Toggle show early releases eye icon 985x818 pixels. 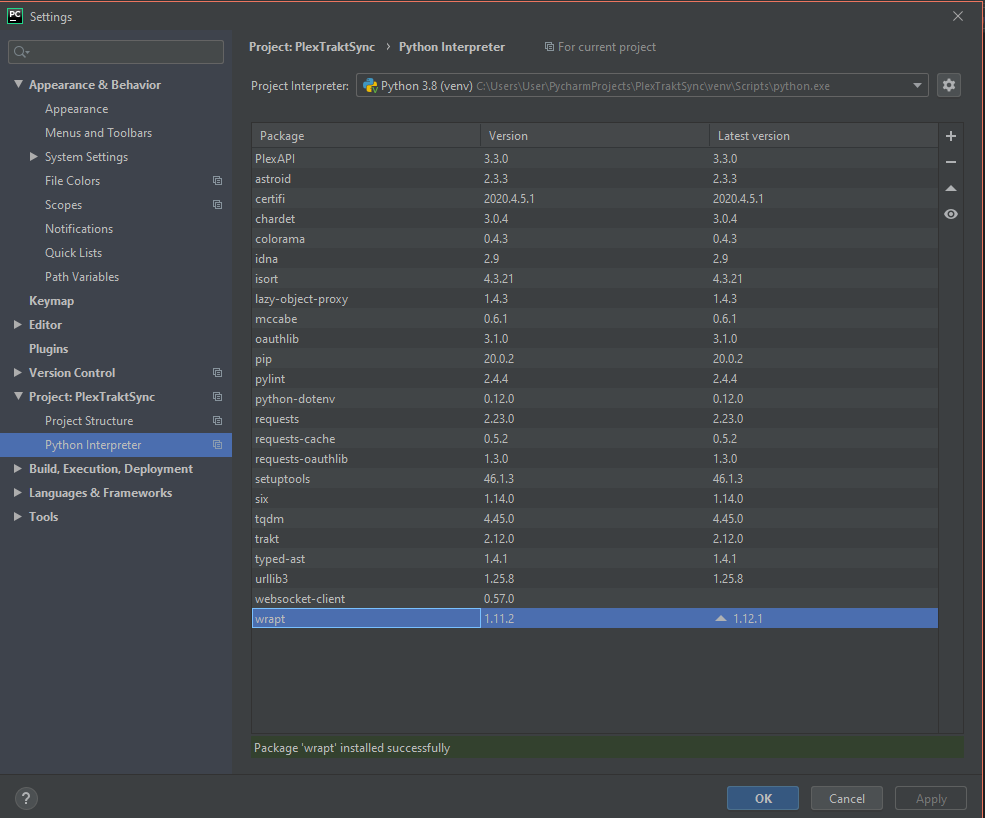tap(950, 214)
